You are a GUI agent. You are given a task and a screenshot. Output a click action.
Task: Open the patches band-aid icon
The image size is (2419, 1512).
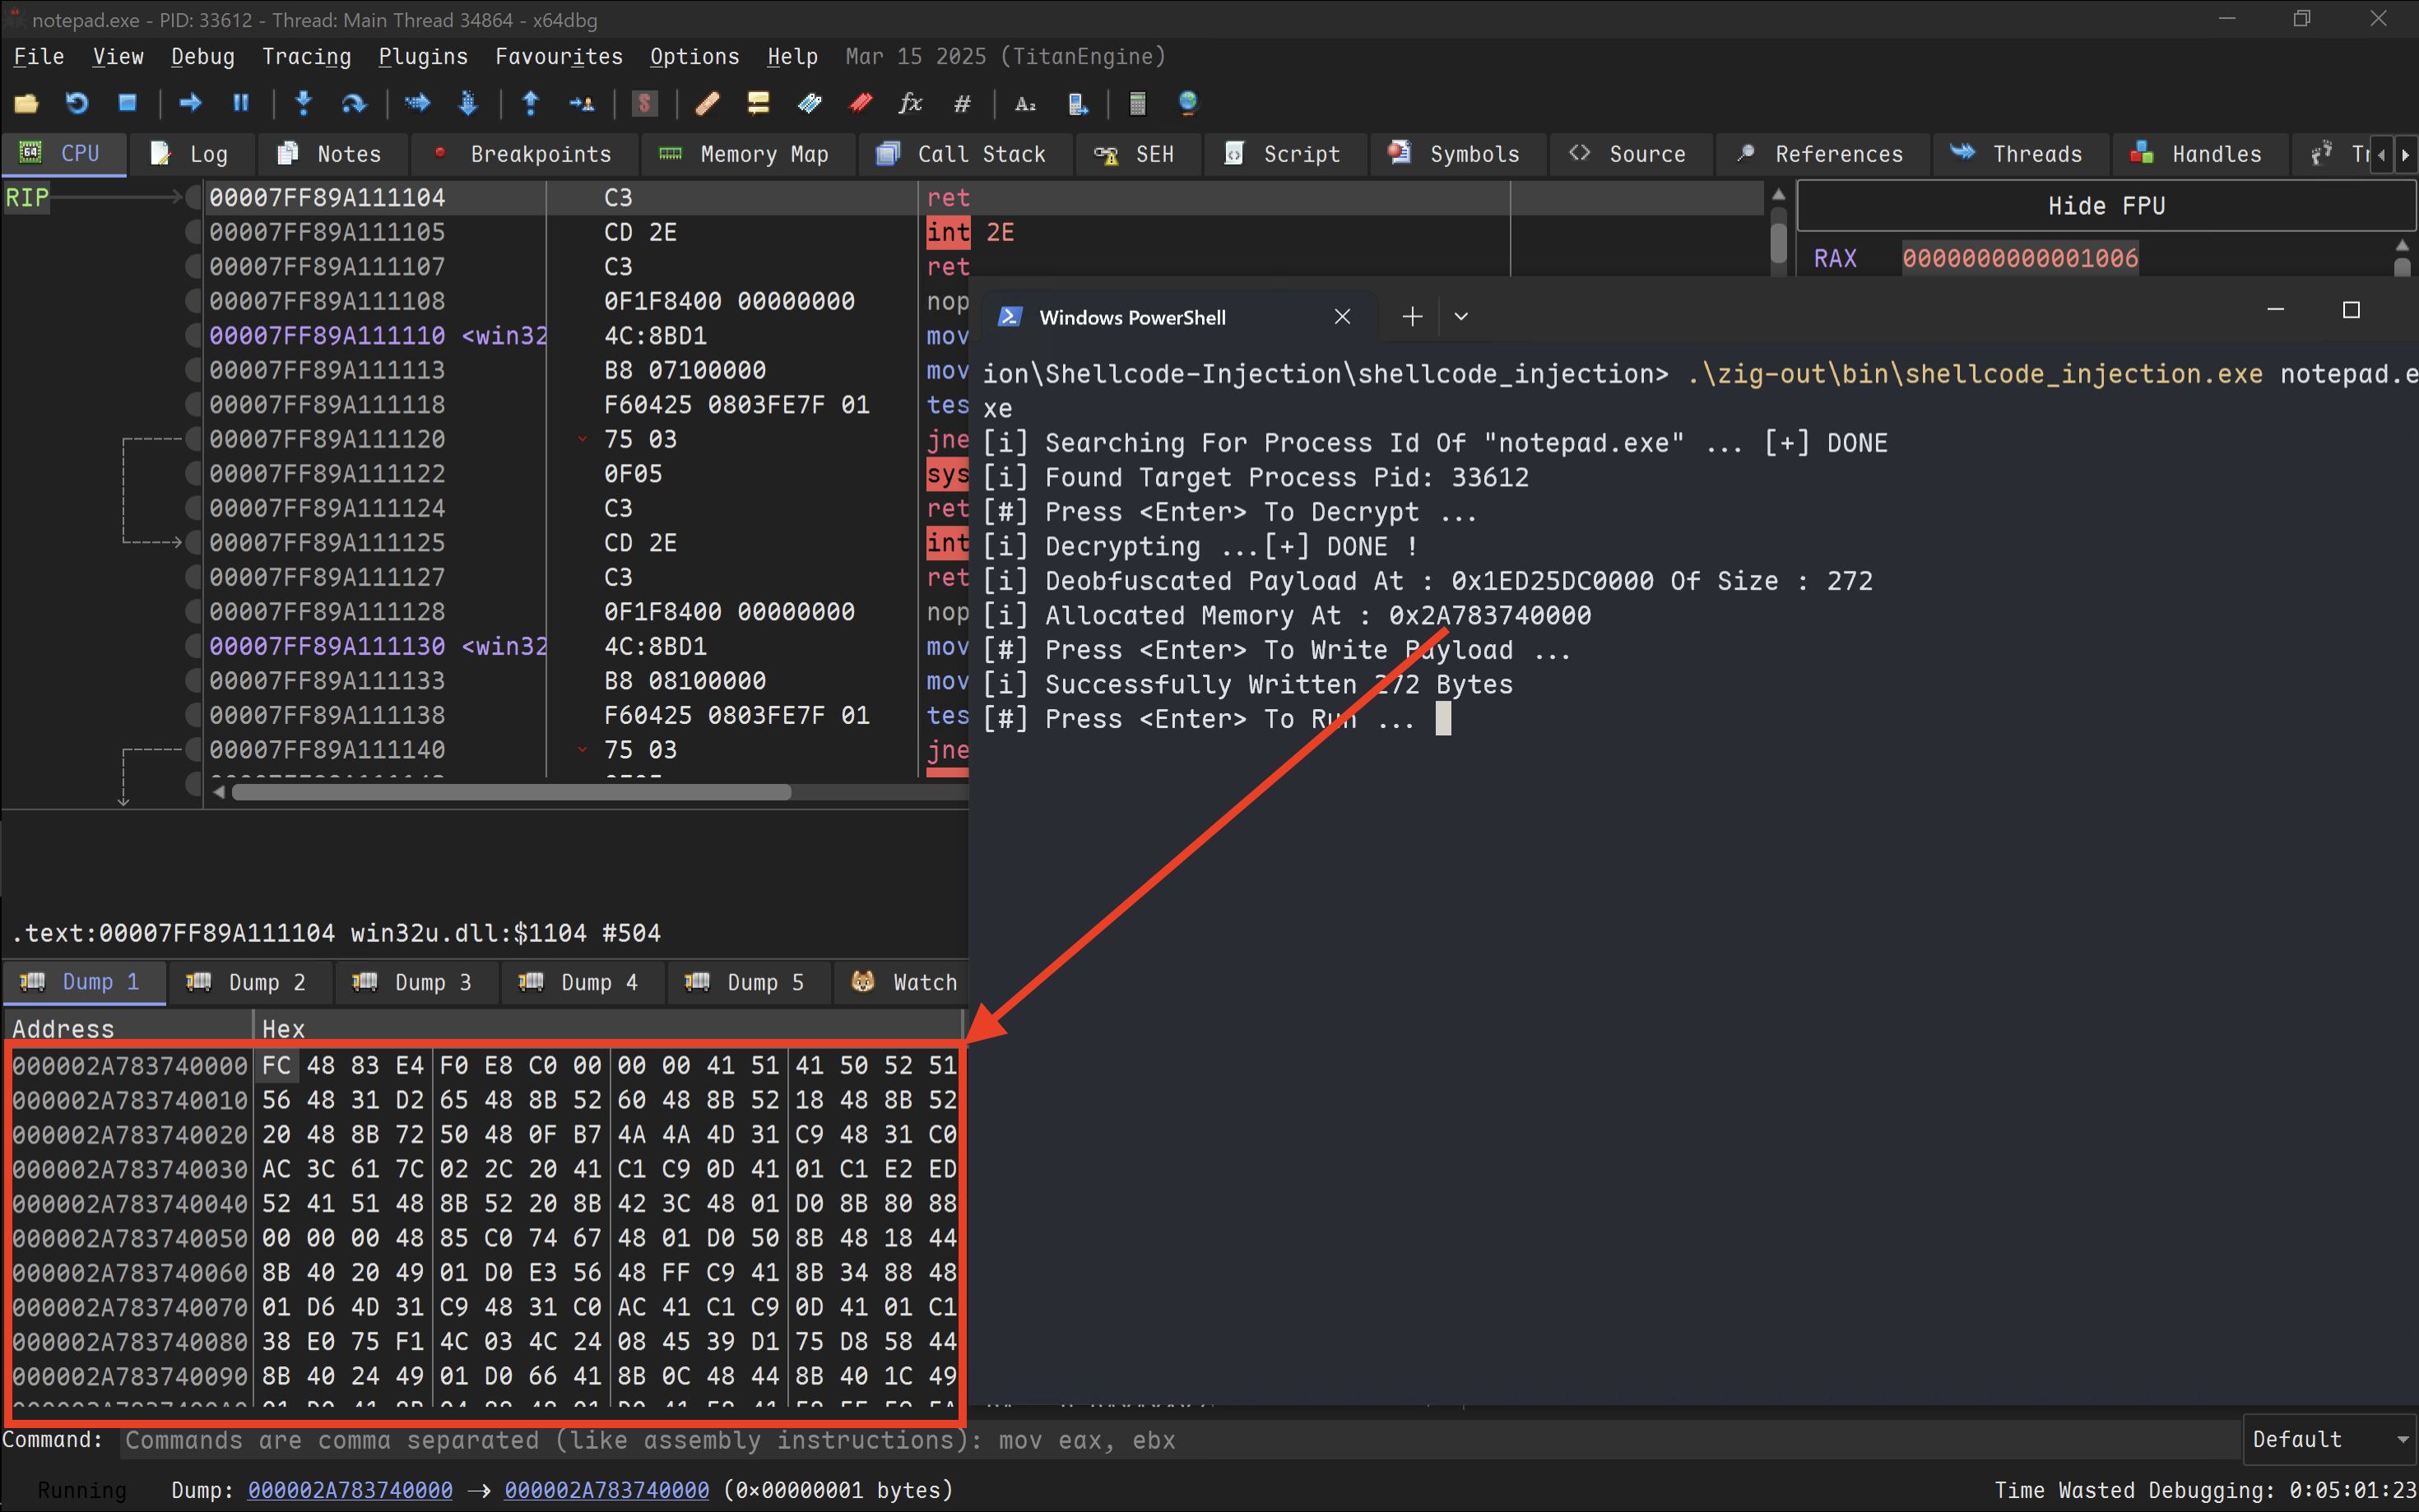point(708,103)
